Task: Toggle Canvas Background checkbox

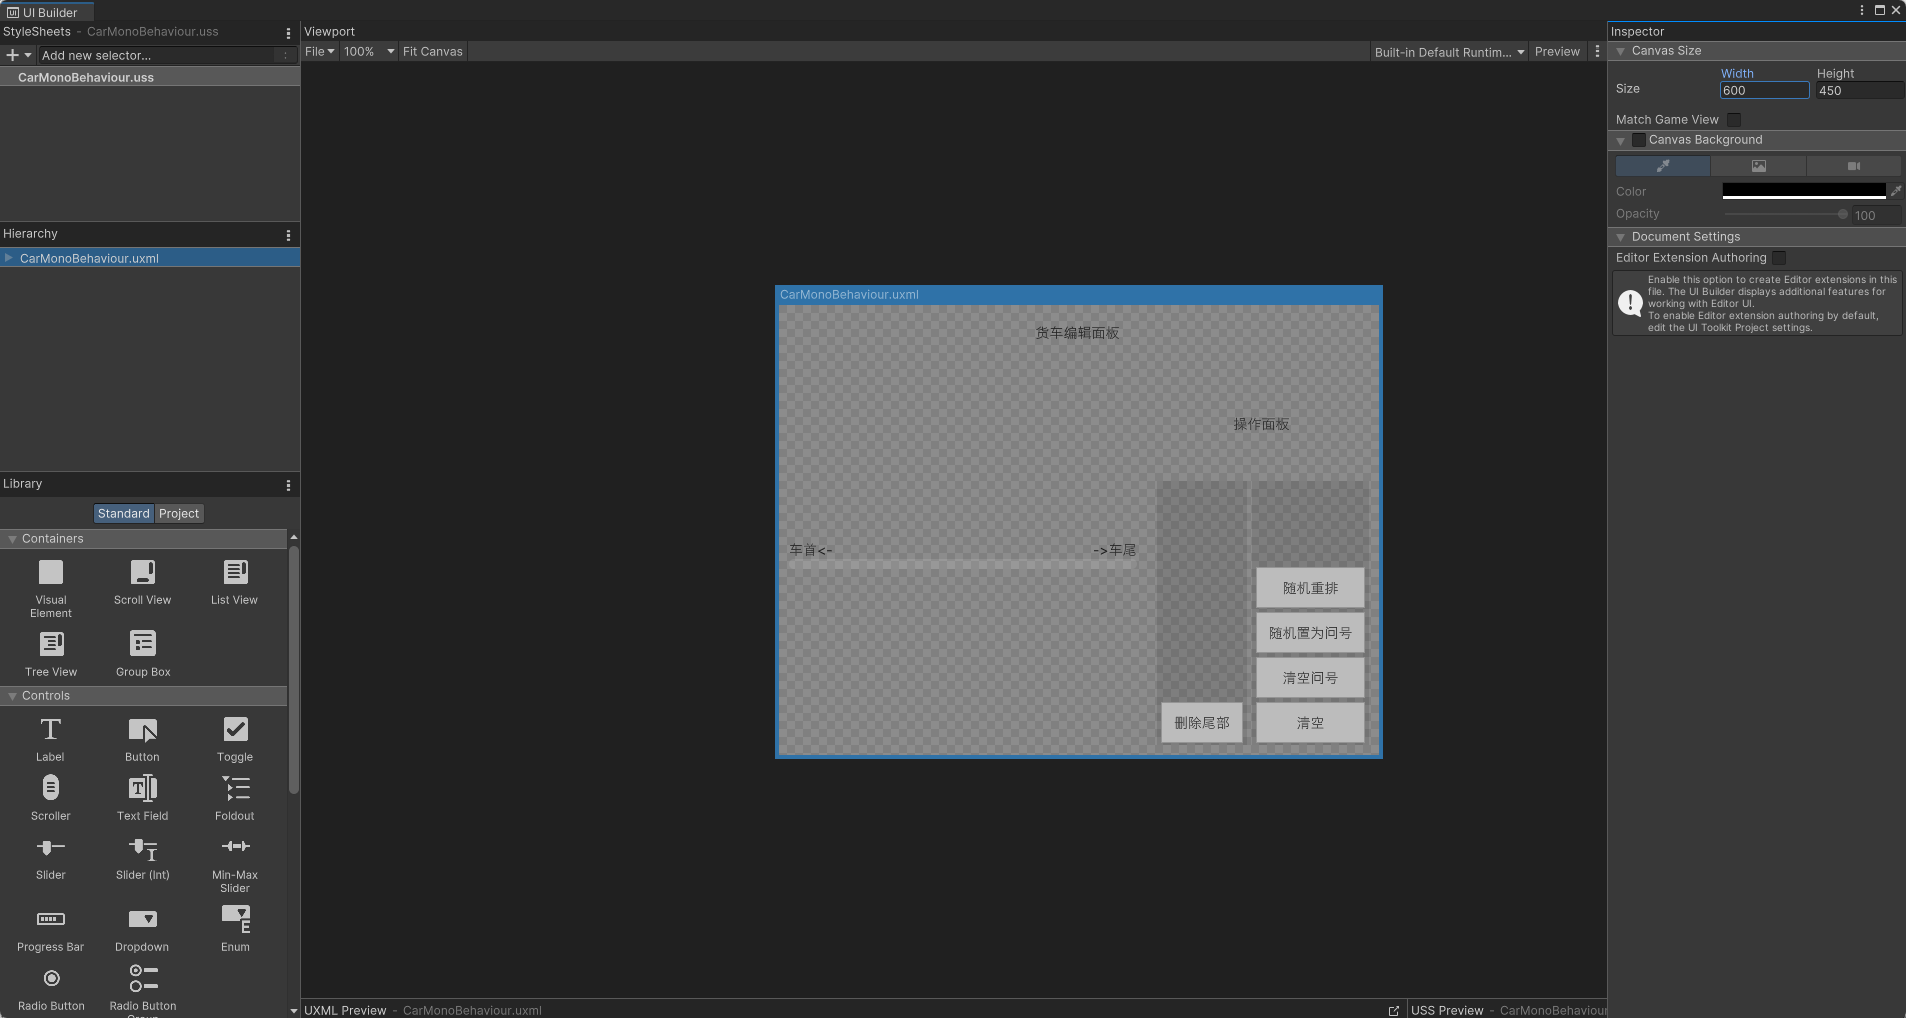Action: pyautogui.click(x=1638, y=140)
